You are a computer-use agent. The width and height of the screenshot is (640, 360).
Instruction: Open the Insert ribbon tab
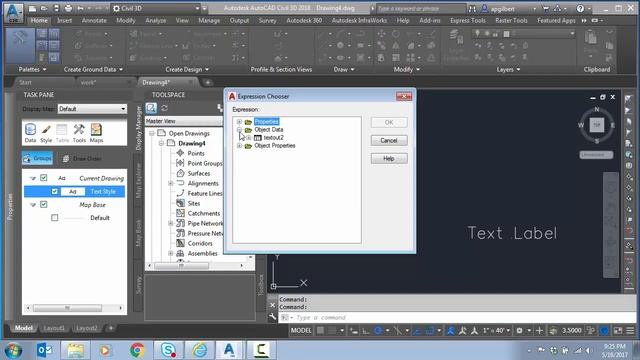tap(64, 20)
